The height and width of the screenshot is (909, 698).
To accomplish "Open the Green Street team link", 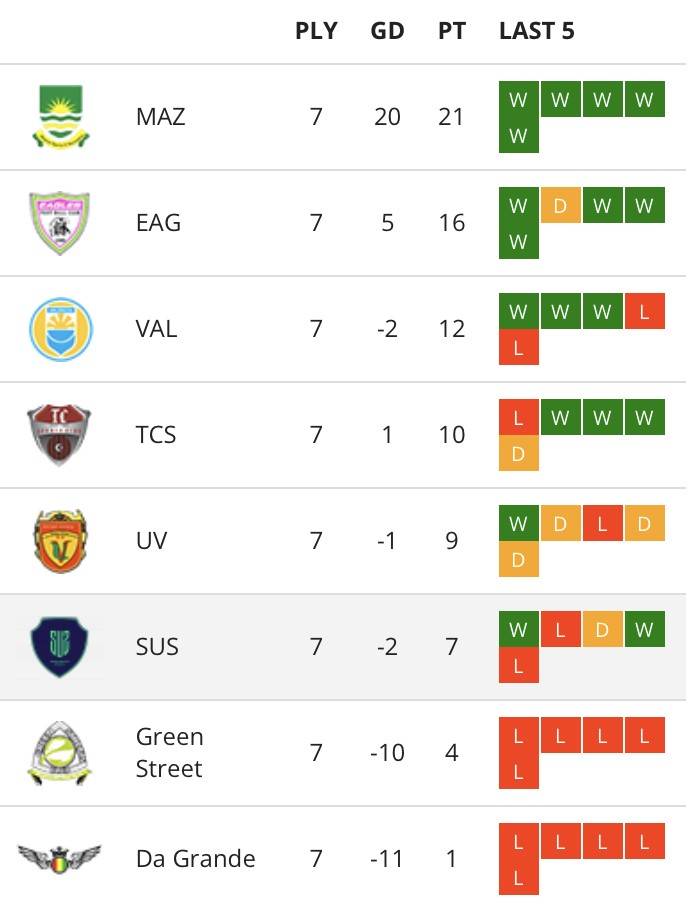I will coord(169,753).
